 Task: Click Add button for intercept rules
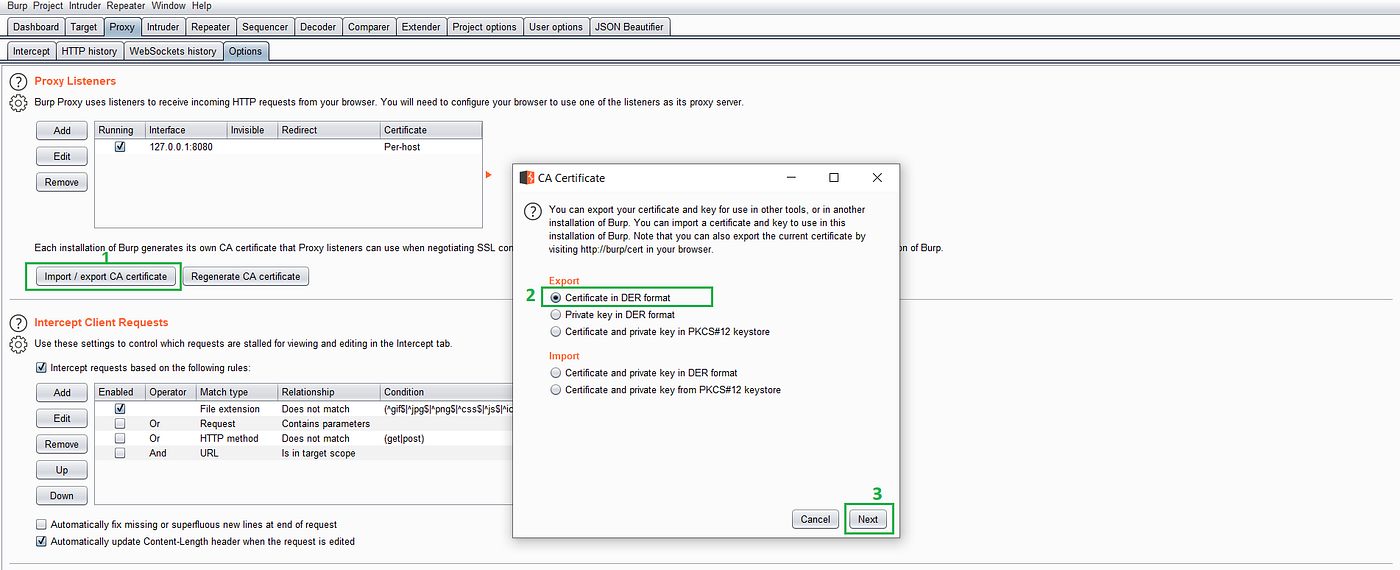[x=62, y=393]
